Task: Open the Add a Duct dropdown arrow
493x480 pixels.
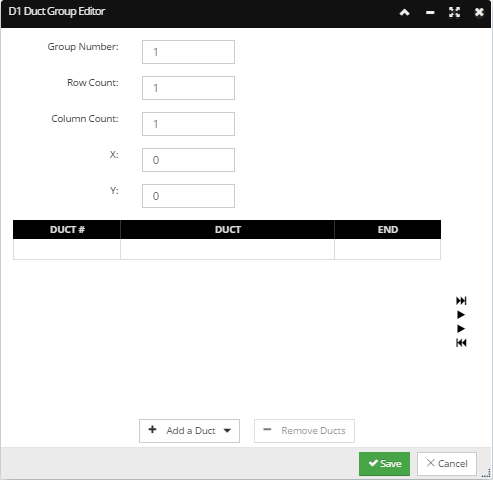Action: click(227, 431)
